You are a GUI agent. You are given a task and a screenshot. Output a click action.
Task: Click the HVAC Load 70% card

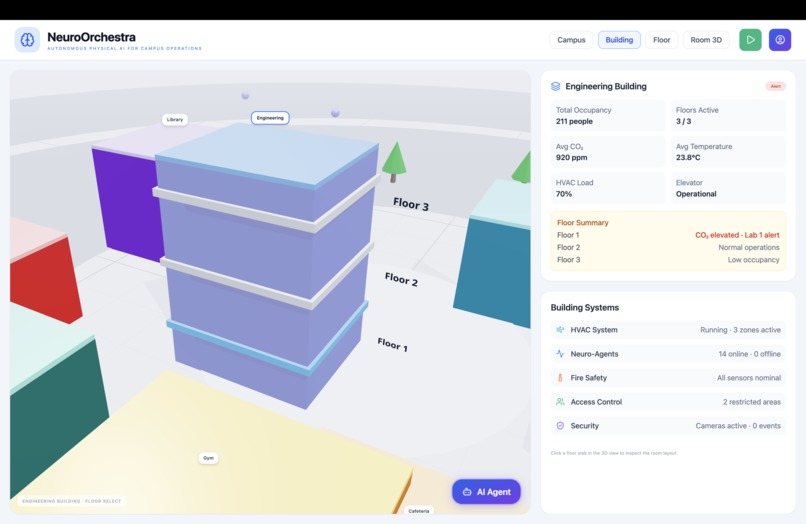pos(608,188)
